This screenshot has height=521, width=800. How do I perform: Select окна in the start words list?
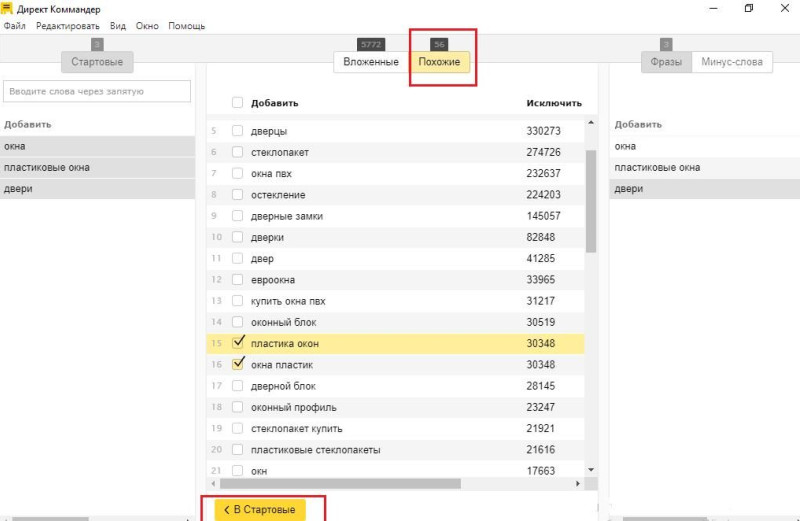click(x=97, y=146)
